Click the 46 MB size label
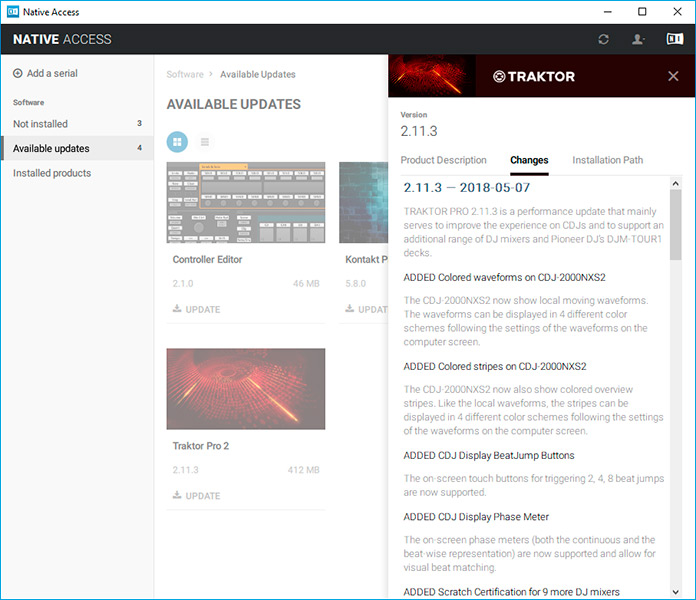696x600 pixels. (306, 284)
